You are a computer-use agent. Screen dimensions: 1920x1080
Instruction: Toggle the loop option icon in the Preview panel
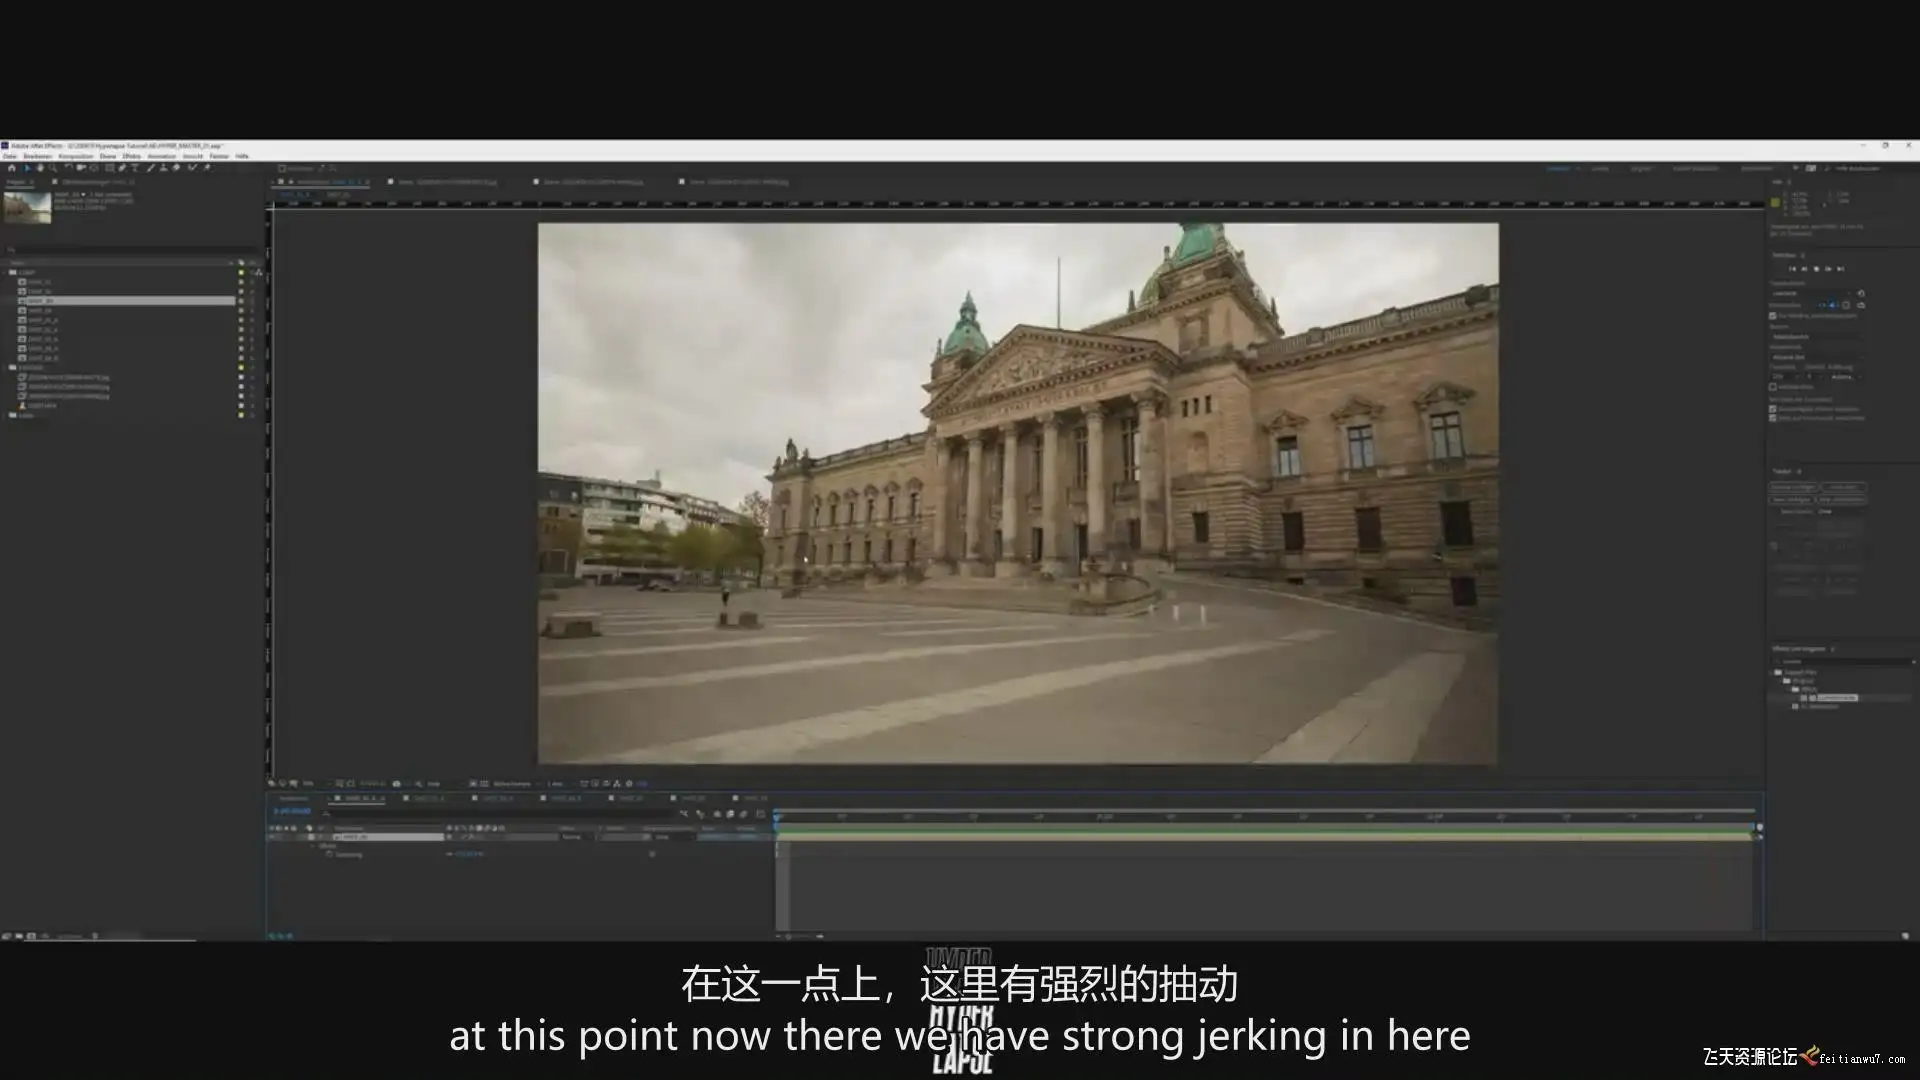[1861, 305]
